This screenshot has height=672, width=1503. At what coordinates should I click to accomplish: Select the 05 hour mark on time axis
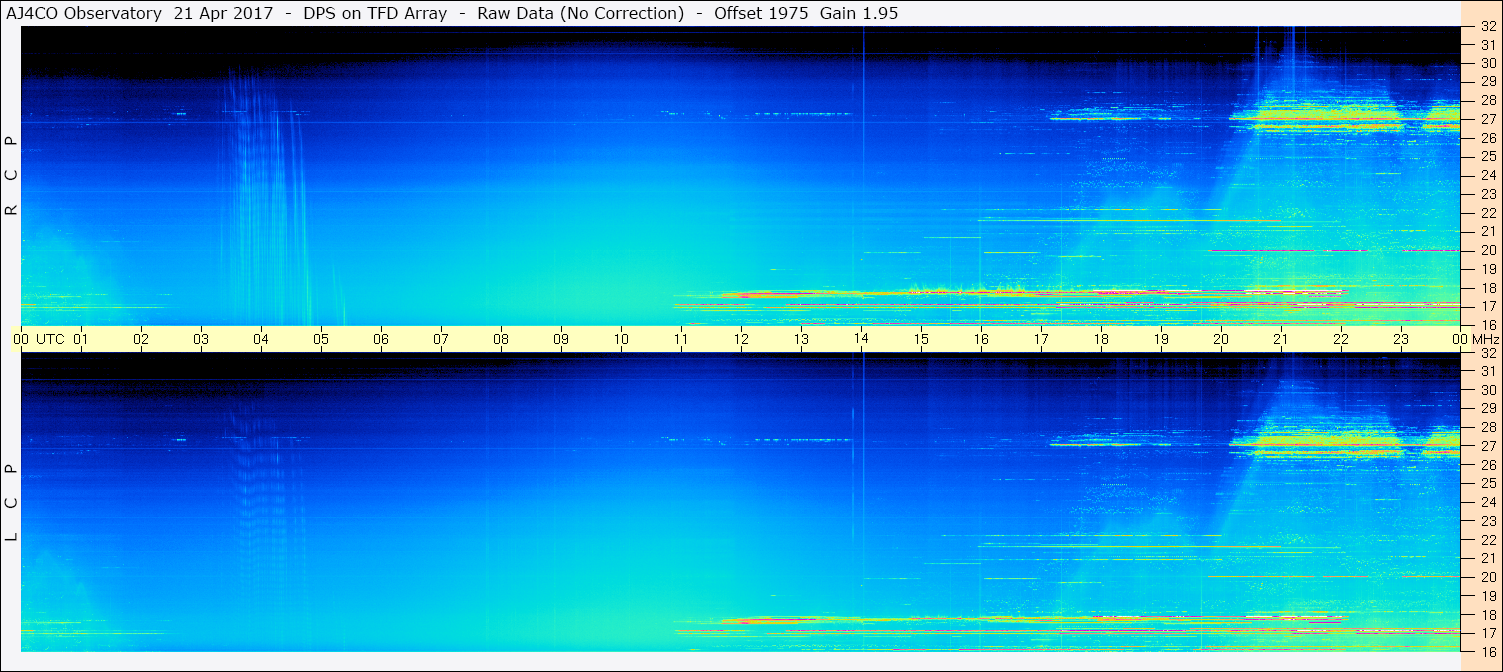[x=321, y=339]
